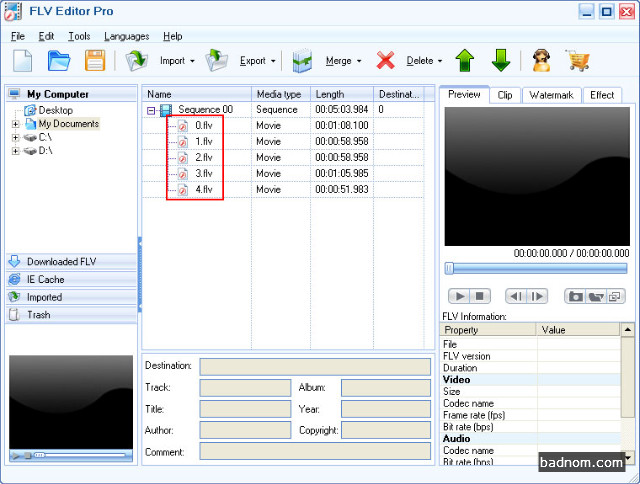Click the Author input field
This screenshot has width=640, height=484.
coord(245,430)
